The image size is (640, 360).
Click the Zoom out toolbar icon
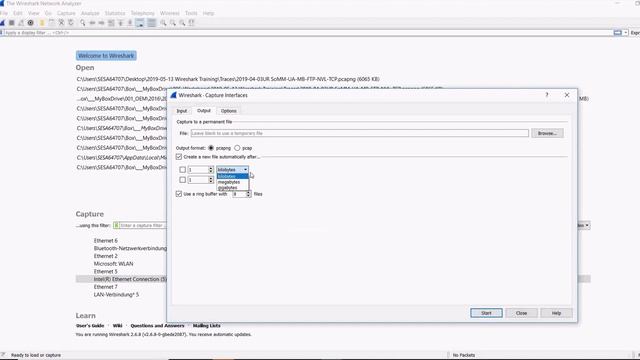[x=173, y=23]
